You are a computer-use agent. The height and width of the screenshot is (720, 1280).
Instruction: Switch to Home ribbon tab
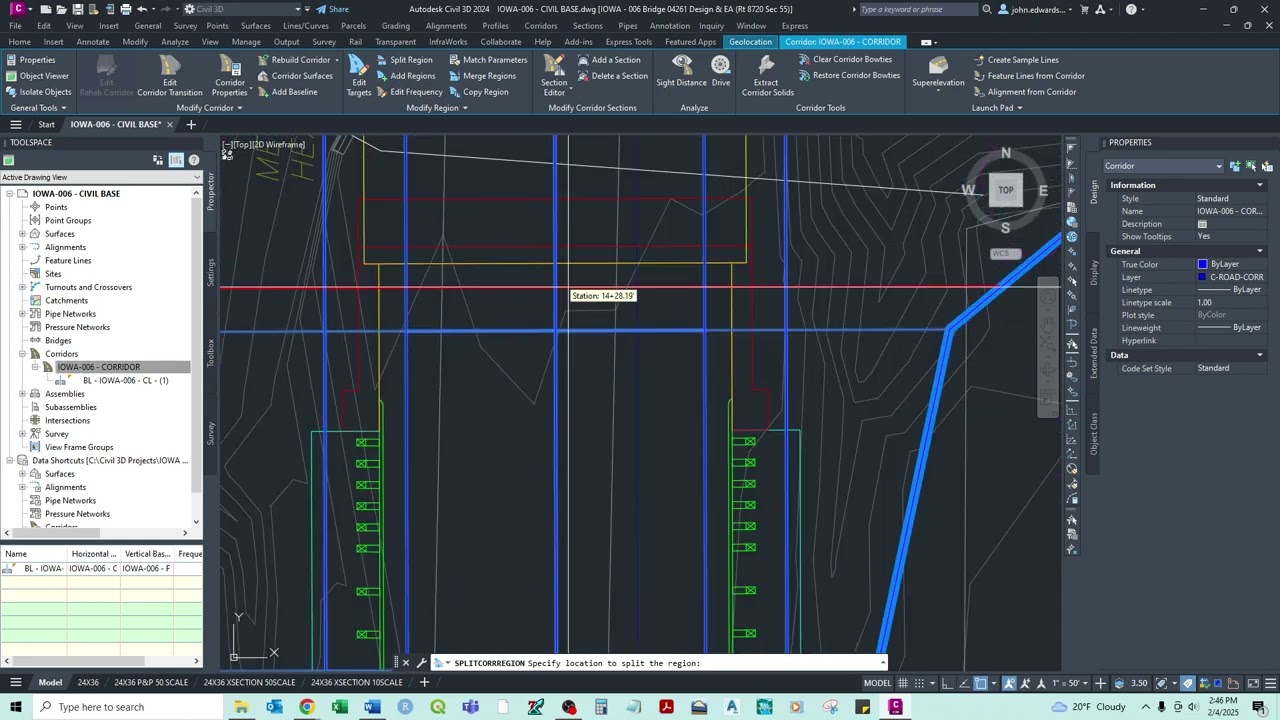coord(20,42)
